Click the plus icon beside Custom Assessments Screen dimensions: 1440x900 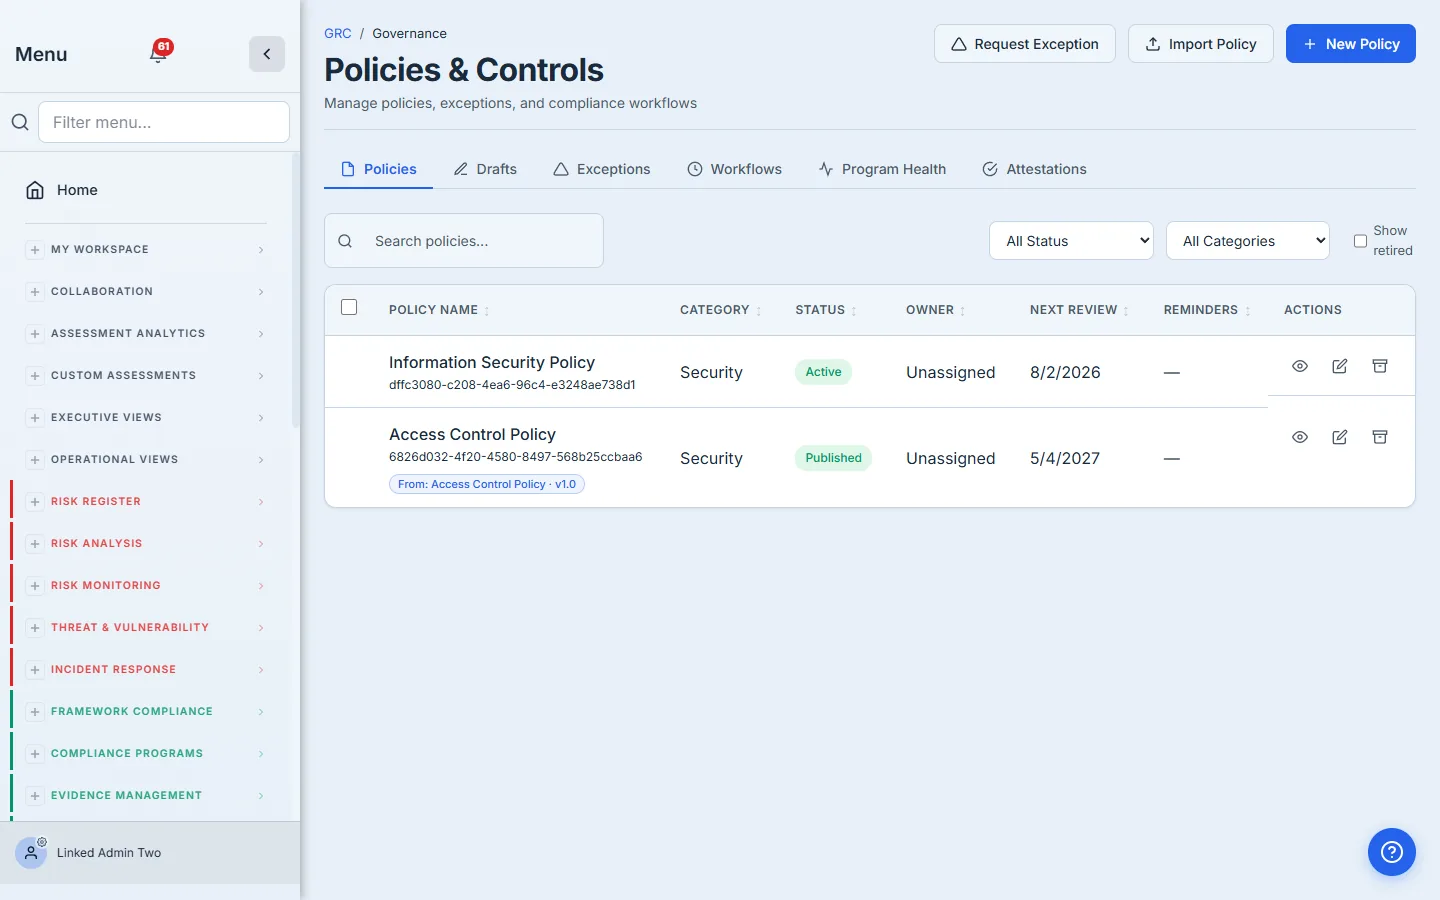(x=35, y=376)
